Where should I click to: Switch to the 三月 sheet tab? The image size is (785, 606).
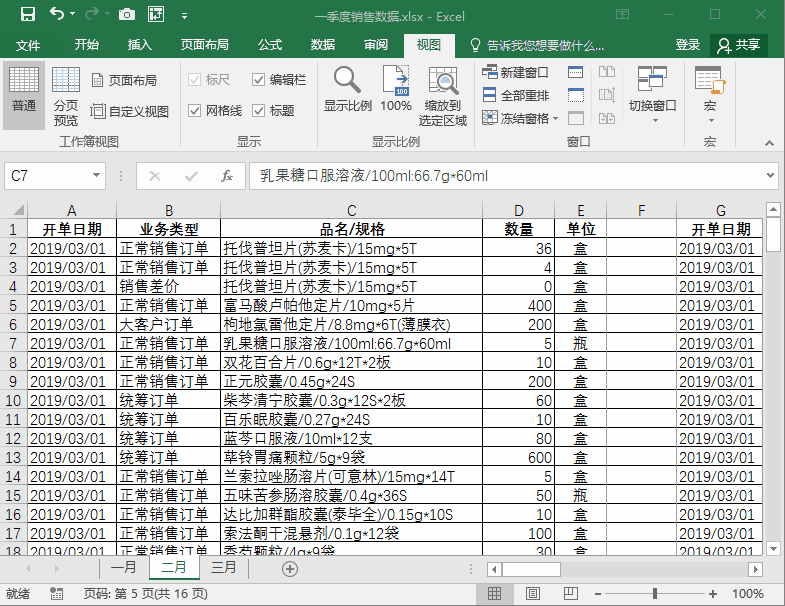pyautogui.click(x=224, y=568)
